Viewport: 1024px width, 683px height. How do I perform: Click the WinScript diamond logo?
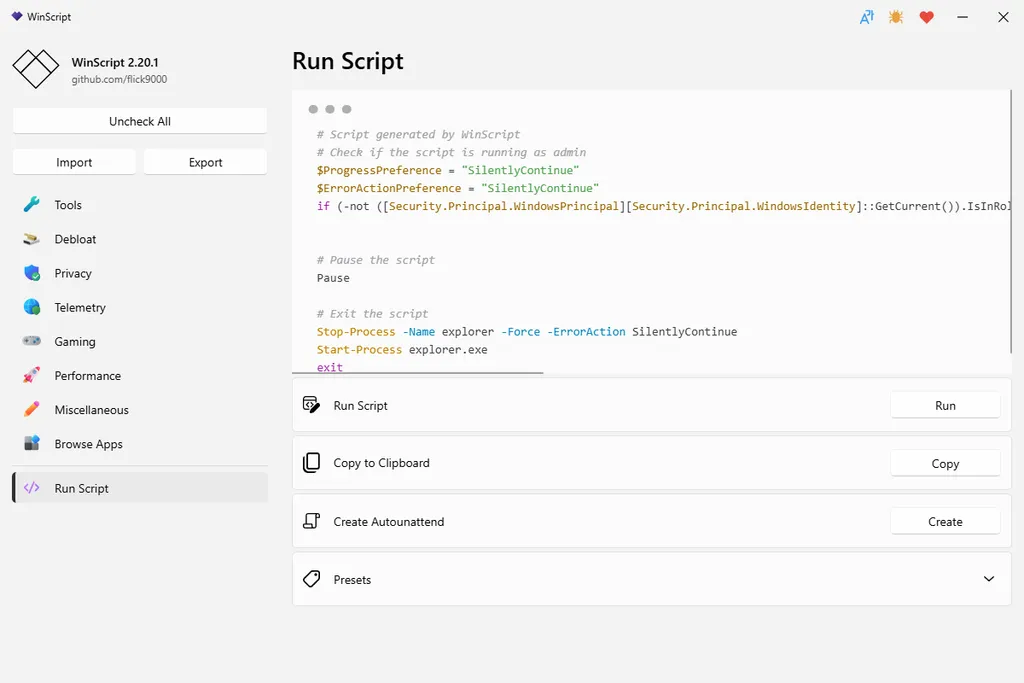36,69
